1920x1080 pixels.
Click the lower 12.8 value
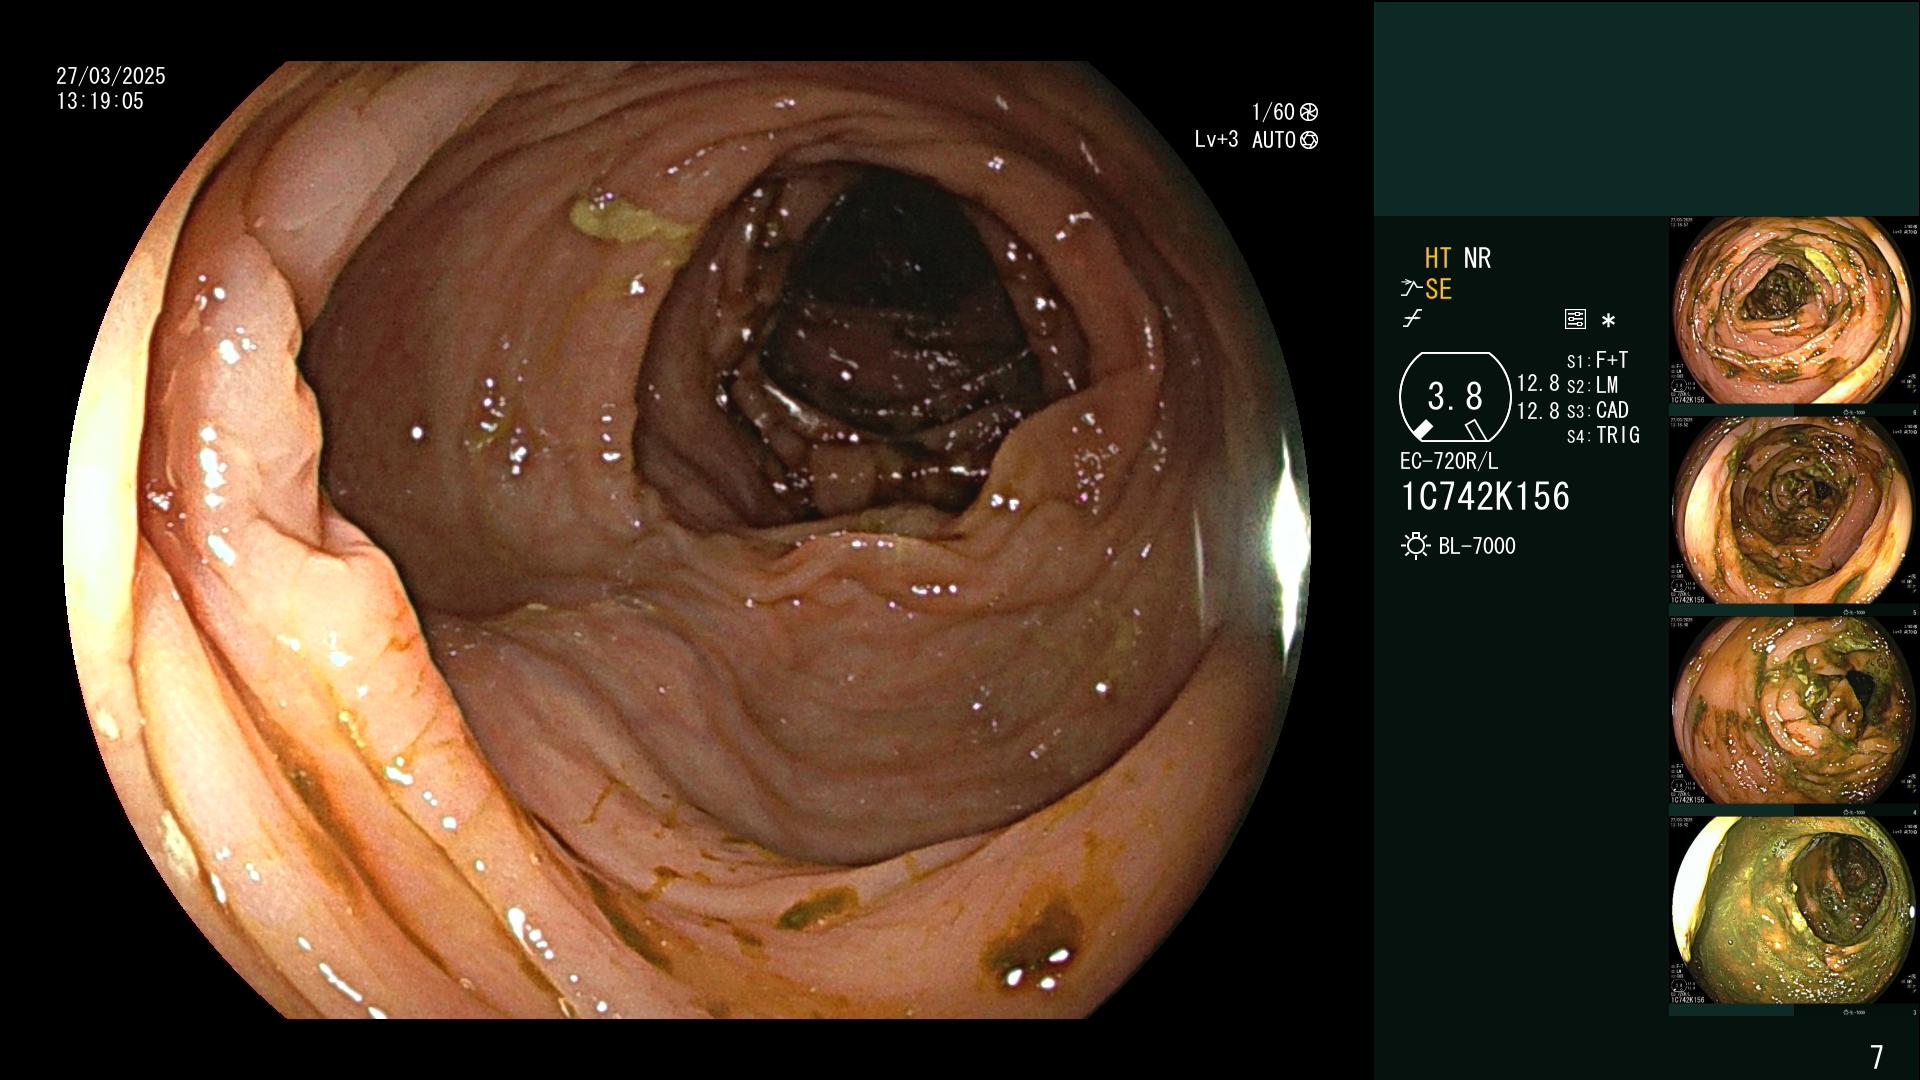click(x=1538, y=411)
